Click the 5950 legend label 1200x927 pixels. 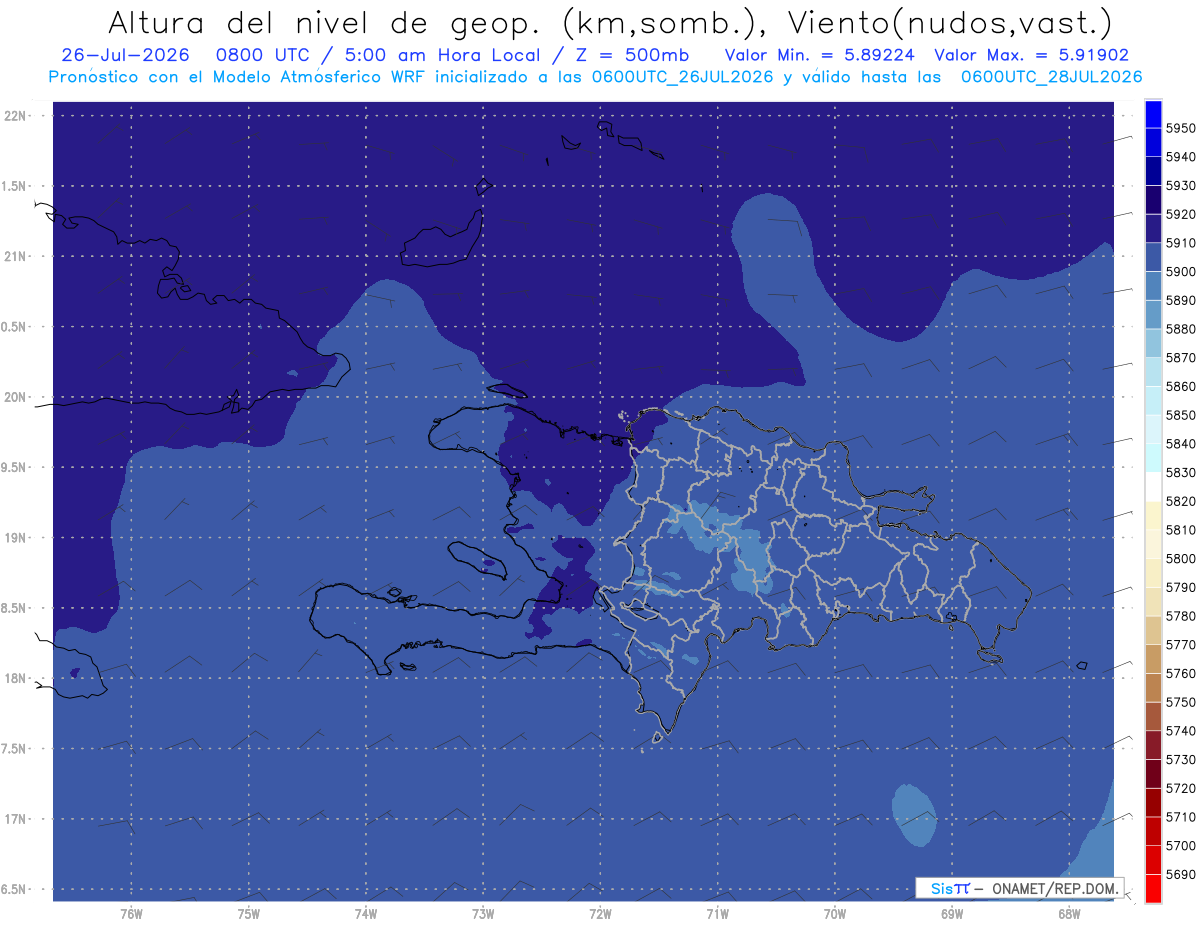click(1180, 128)
